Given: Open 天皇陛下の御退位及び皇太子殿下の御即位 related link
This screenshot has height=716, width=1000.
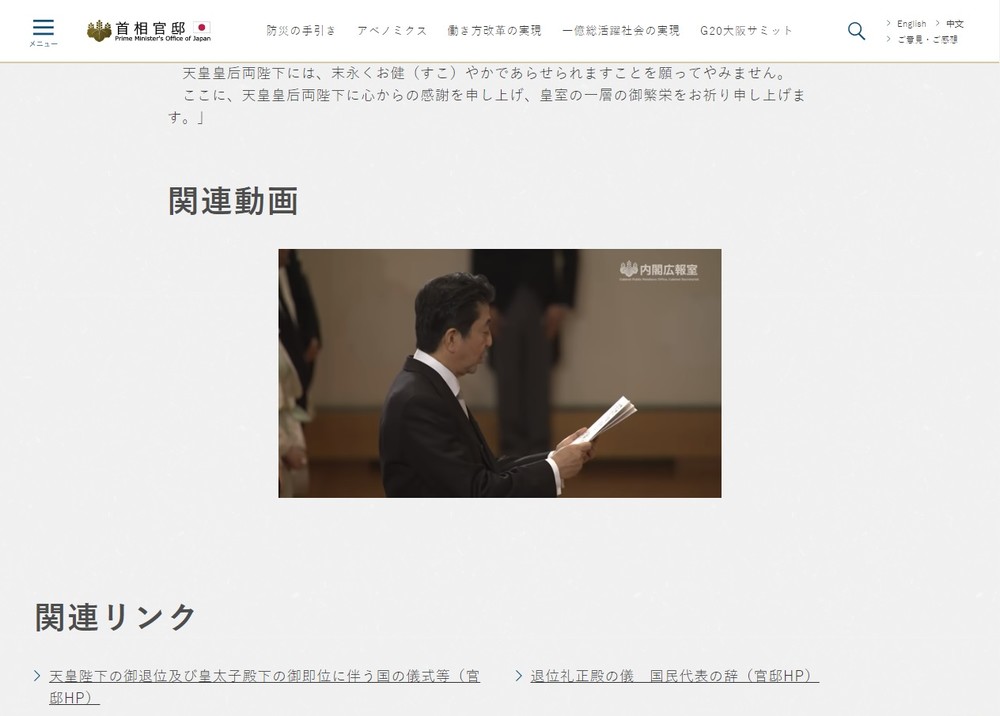Looking at the screenshot, I should (264, 677).
